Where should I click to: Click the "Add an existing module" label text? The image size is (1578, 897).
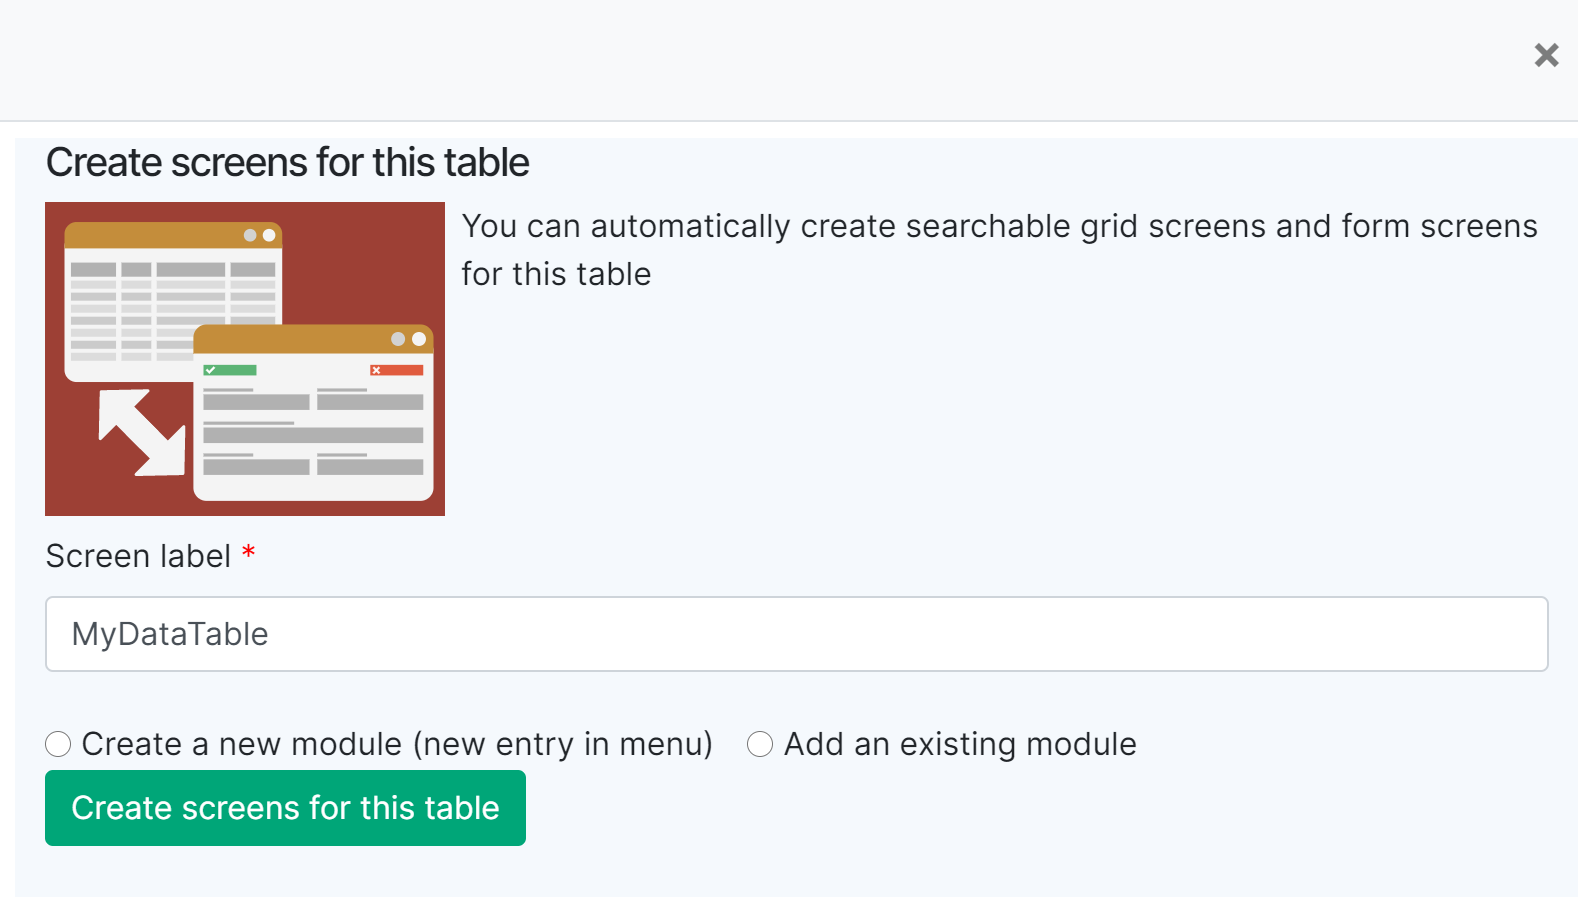(960, 744)
